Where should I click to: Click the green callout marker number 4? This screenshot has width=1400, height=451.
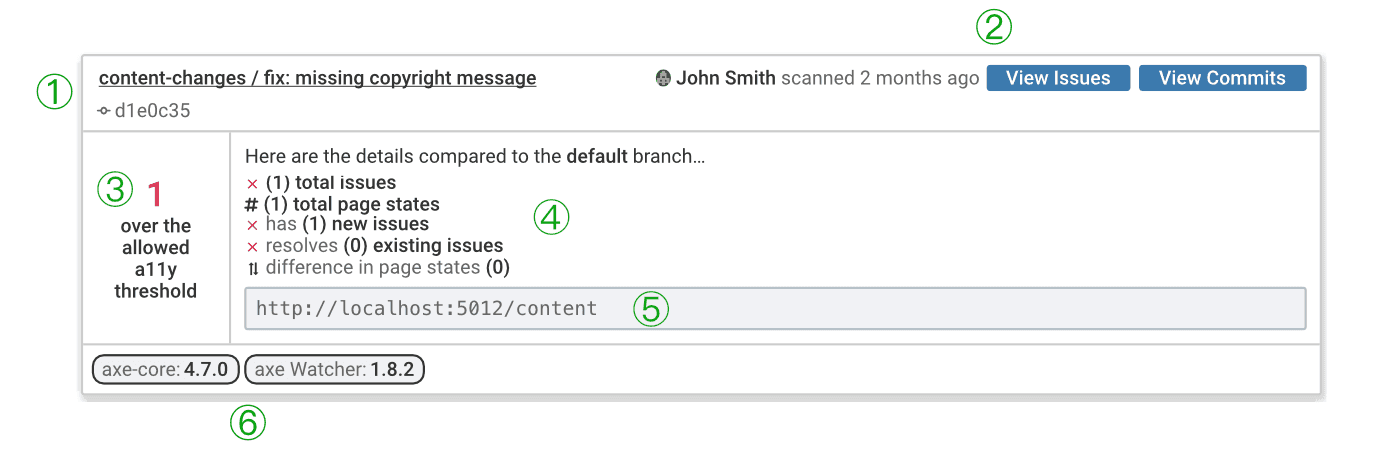tap(551, 216)
